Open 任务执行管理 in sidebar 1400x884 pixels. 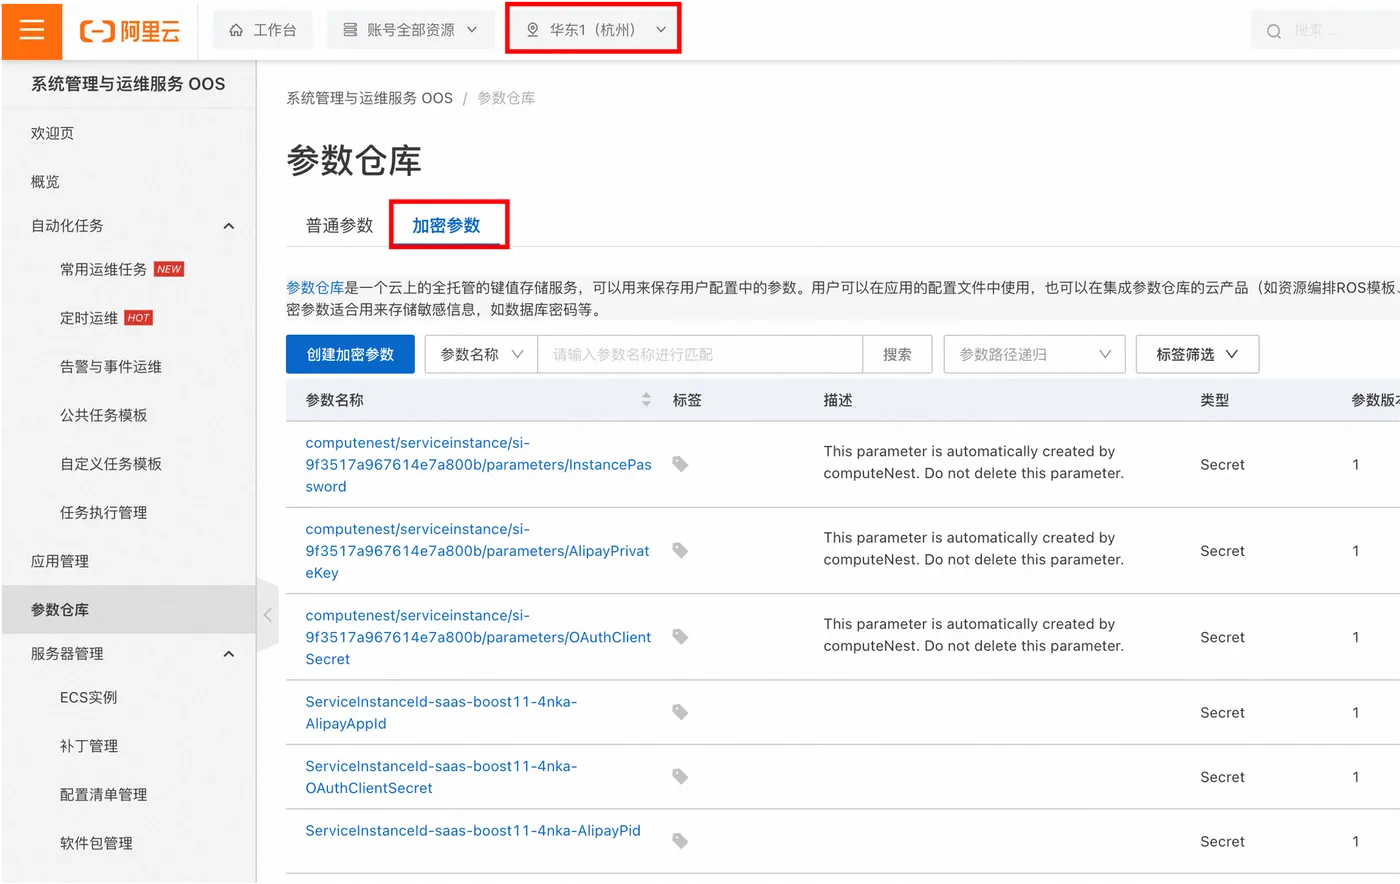(x=103, y=512)
